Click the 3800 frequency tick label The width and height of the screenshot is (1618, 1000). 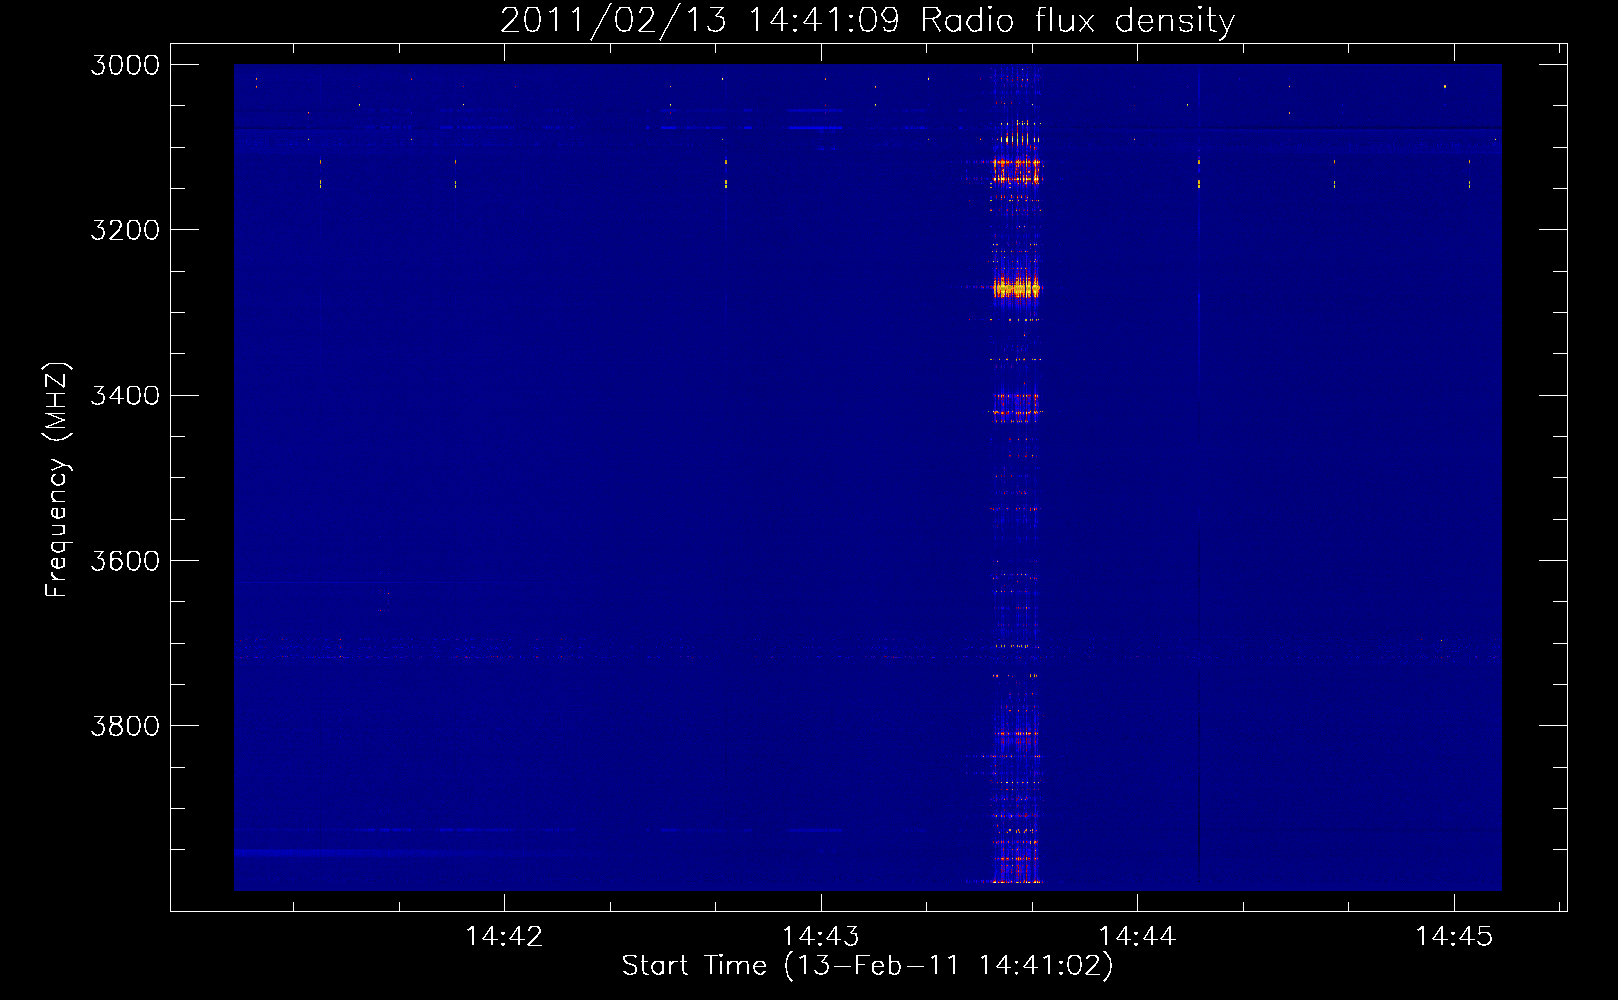click(x=125, y=726)
